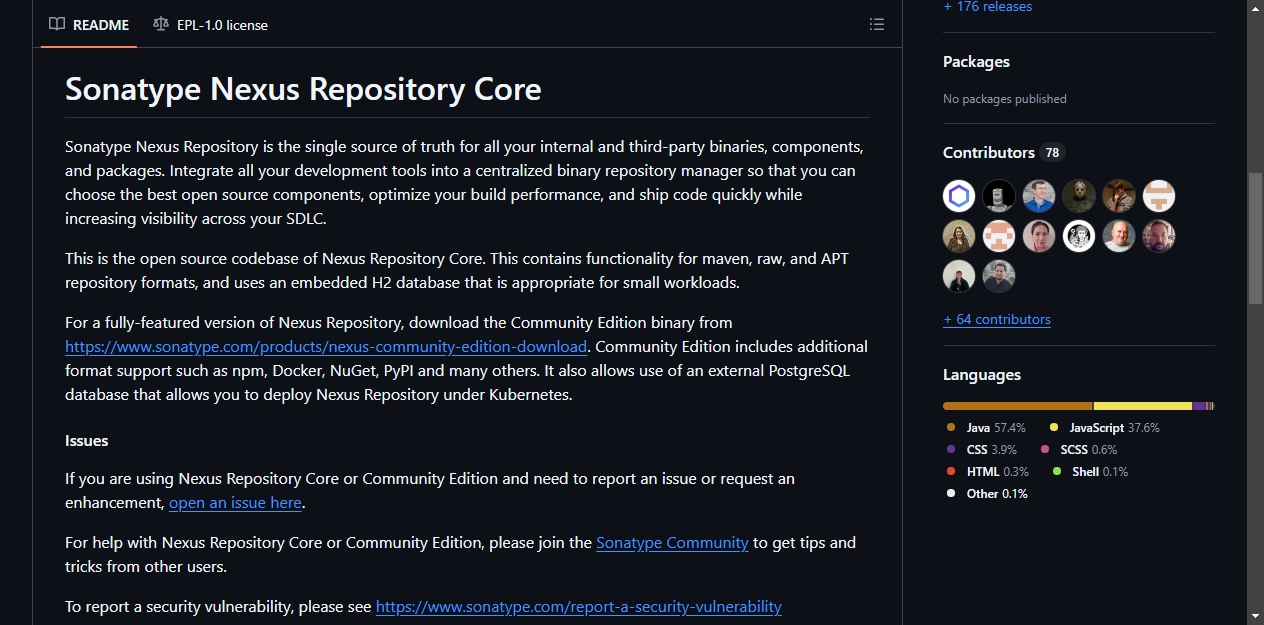1264x625 pixels.
Task: Click the 78 contributors count badge
Action: pyautogui.click(x=1052, y=153)
